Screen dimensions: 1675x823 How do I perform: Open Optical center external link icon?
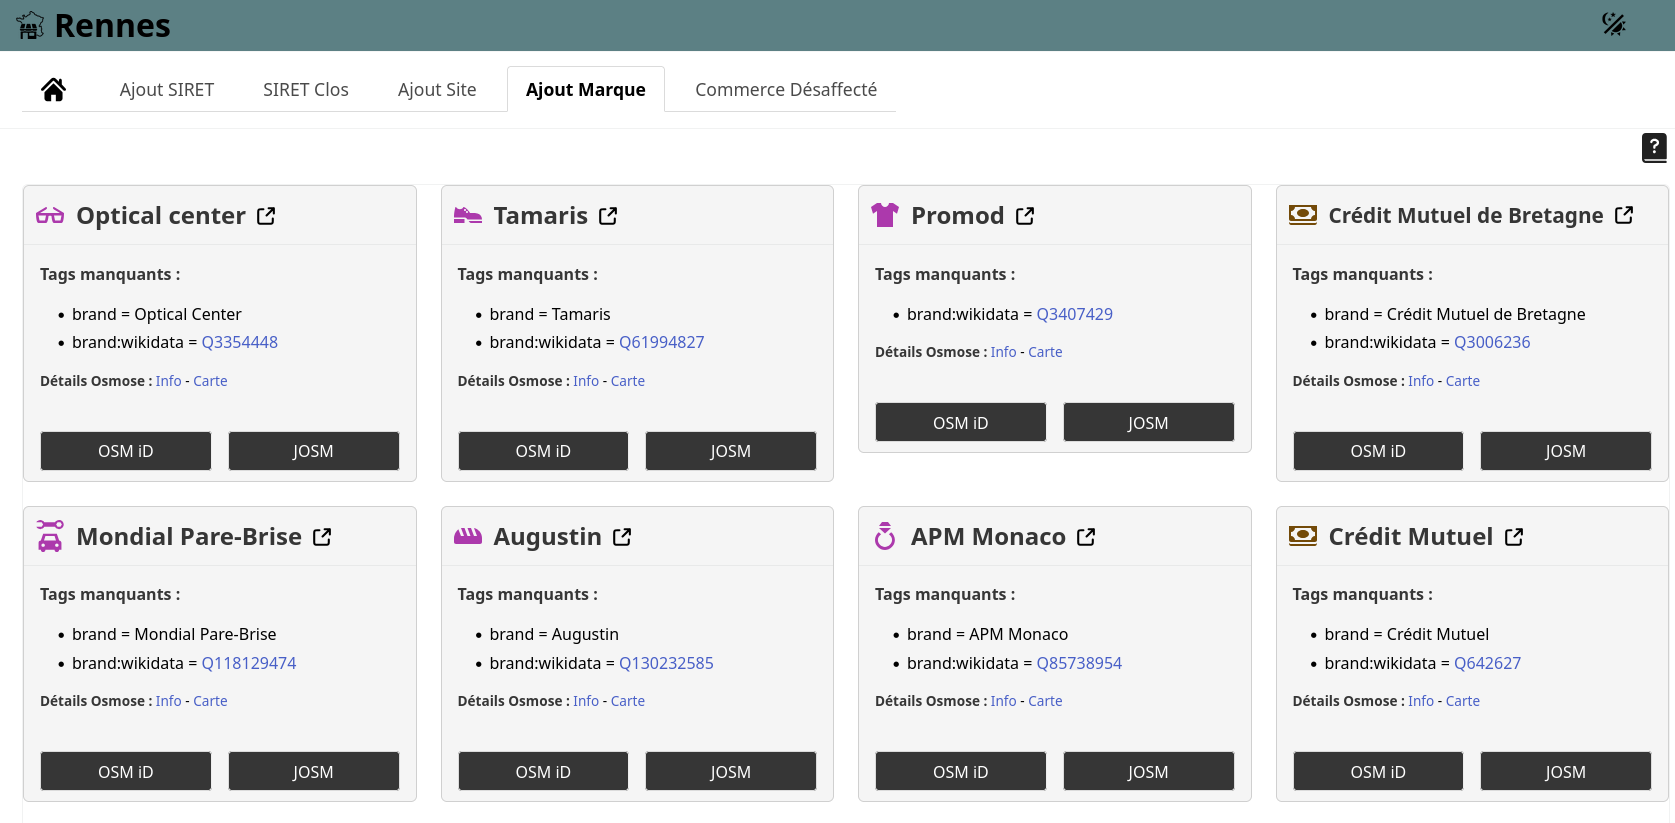(266, 216)
